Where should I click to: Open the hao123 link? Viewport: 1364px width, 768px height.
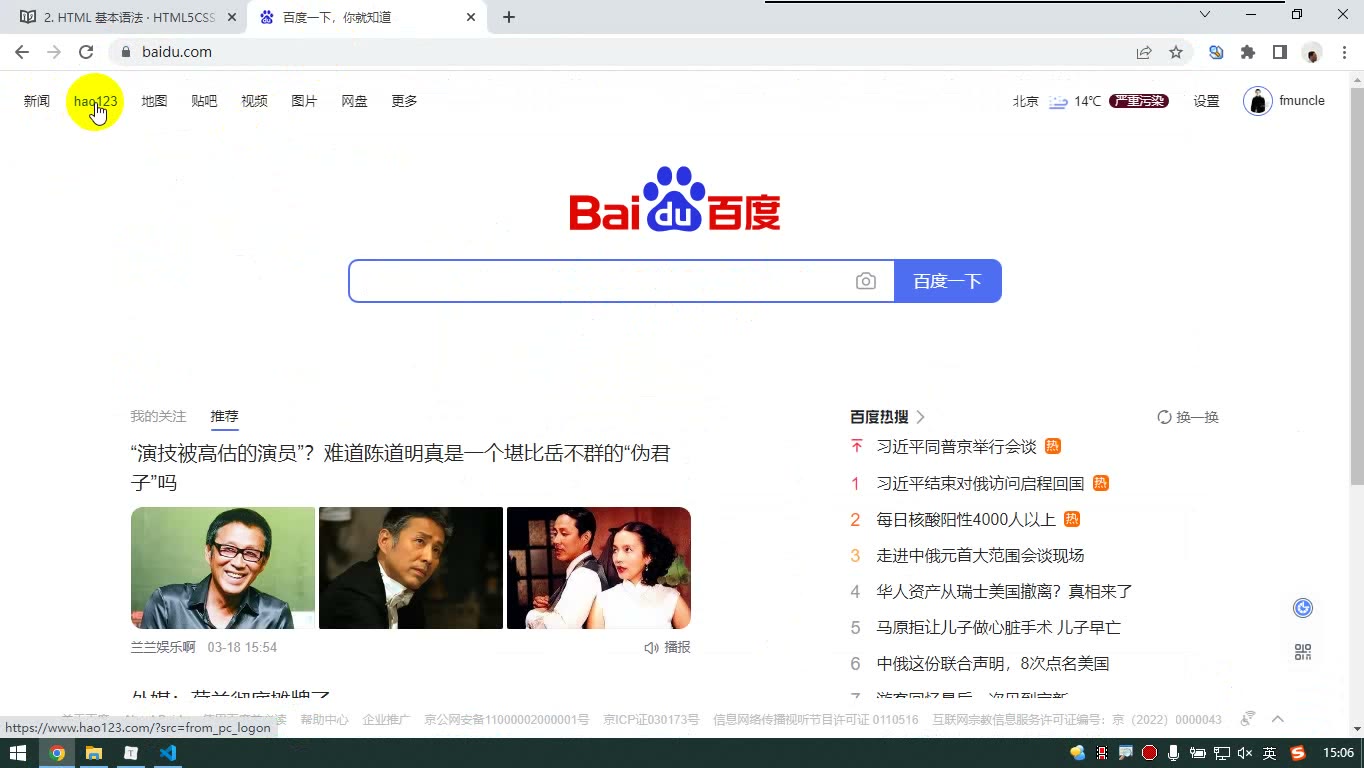point(95,101)
